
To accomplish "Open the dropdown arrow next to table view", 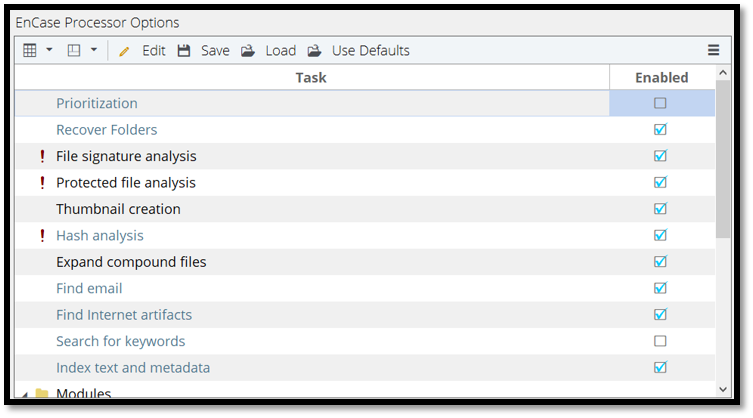I will tap(49, 50).
